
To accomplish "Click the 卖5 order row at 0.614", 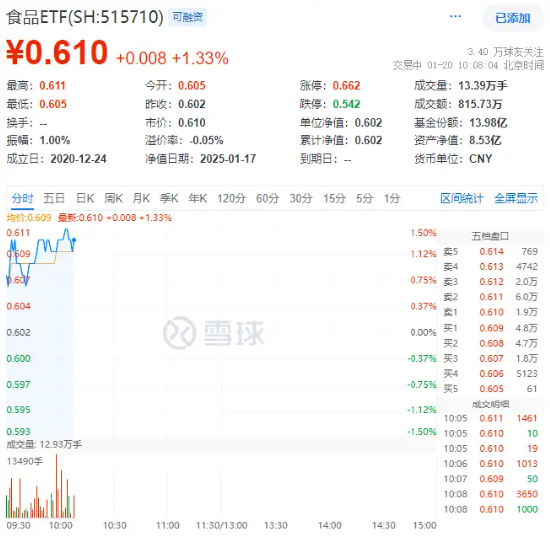I will [x=490, y=251].
